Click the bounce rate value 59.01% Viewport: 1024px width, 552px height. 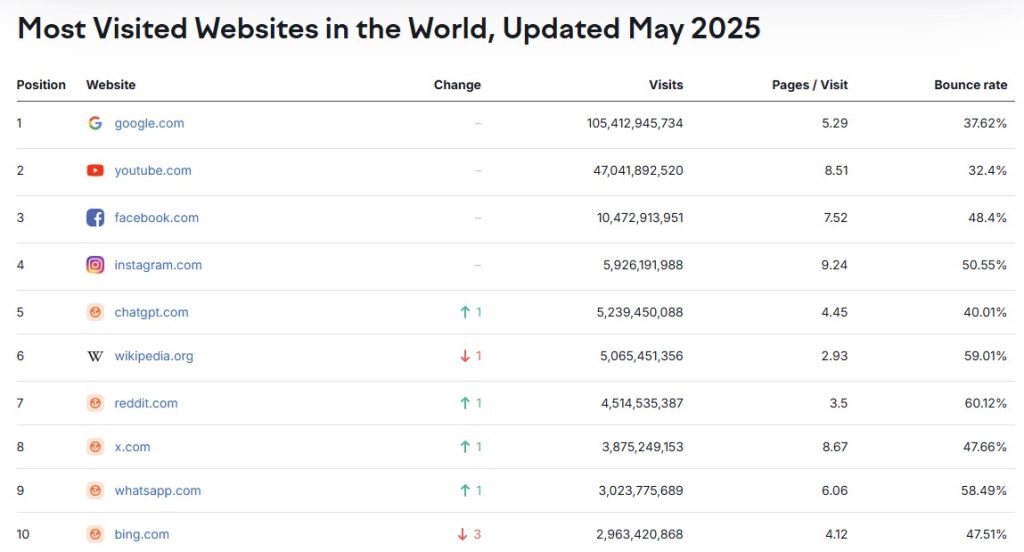pos(985,356)
